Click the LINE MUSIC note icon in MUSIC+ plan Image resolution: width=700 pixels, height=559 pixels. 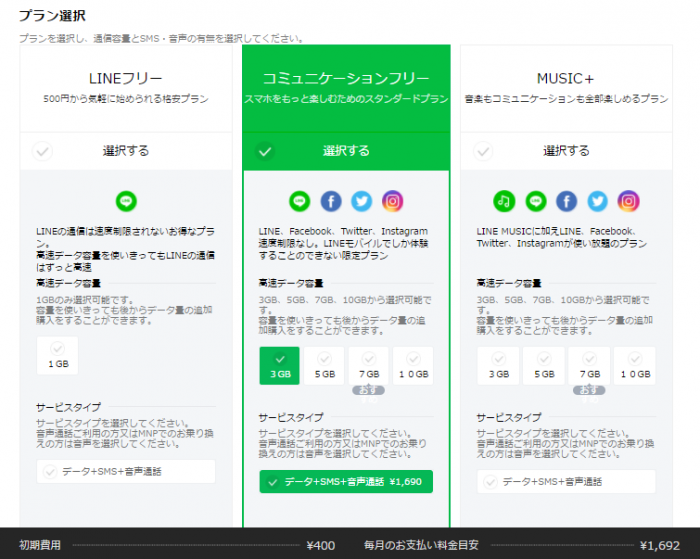coord(504,201)
